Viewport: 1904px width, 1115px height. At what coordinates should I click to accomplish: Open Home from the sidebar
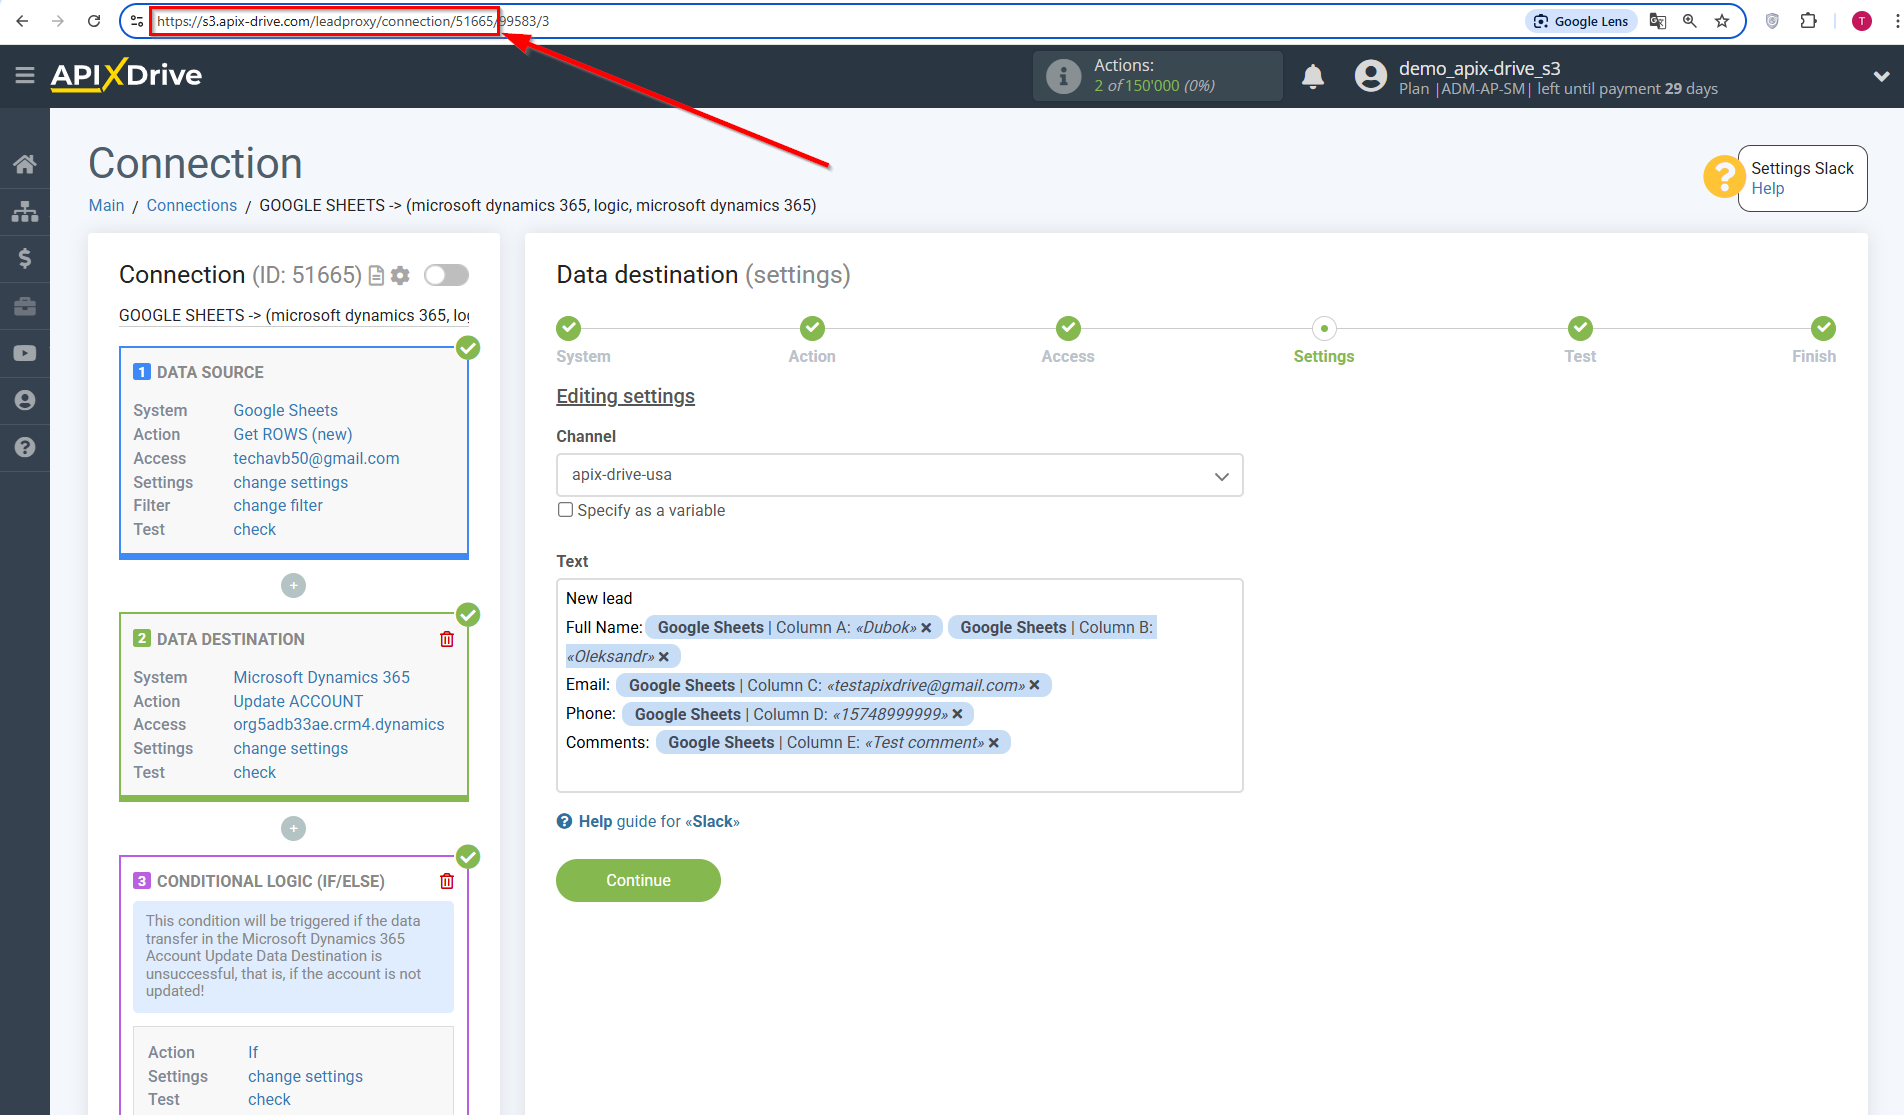[x=25, y=164]
